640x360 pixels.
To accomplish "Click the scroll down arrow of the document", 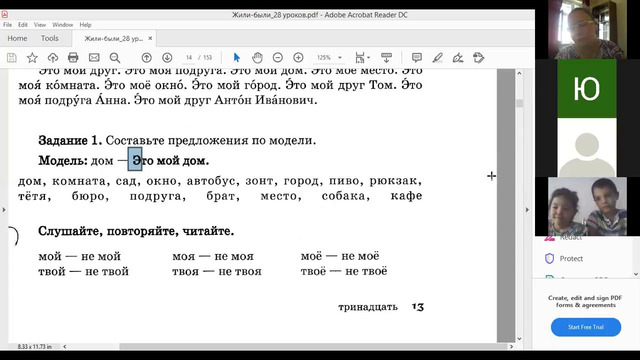I will tap(519, 339).
